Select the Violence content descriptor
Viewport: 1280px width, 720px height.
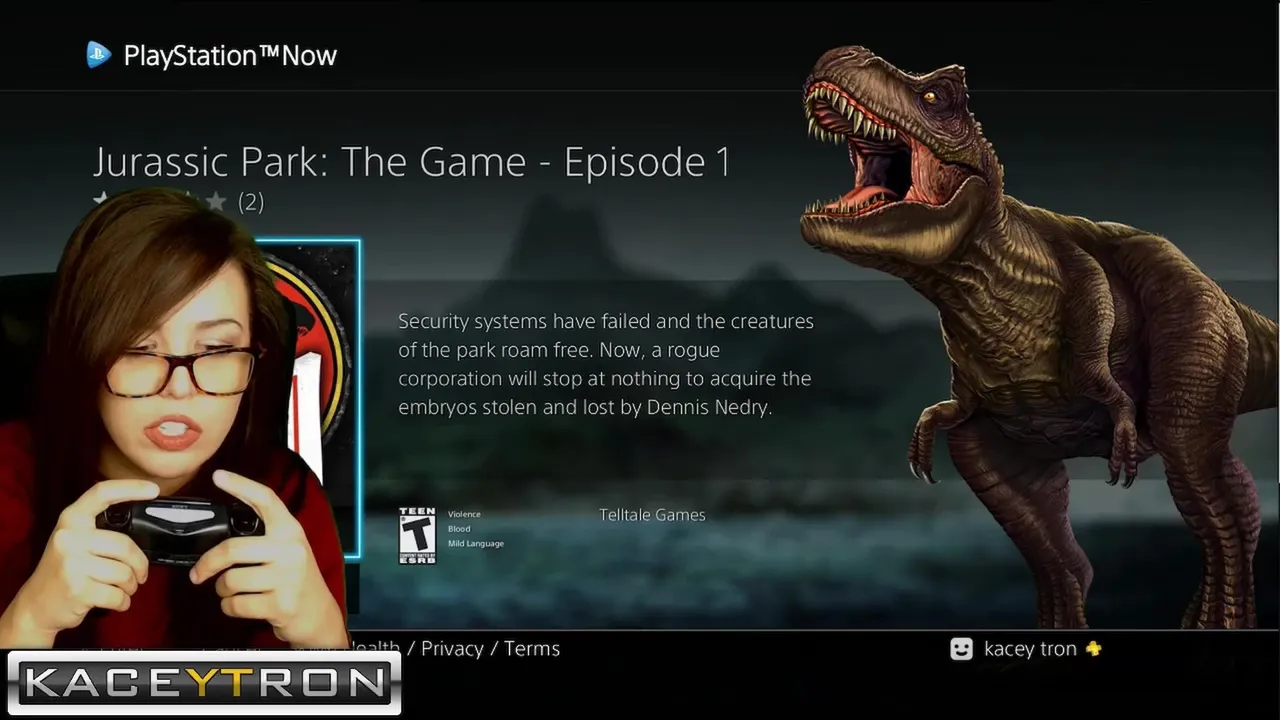[x=464, y=514]
